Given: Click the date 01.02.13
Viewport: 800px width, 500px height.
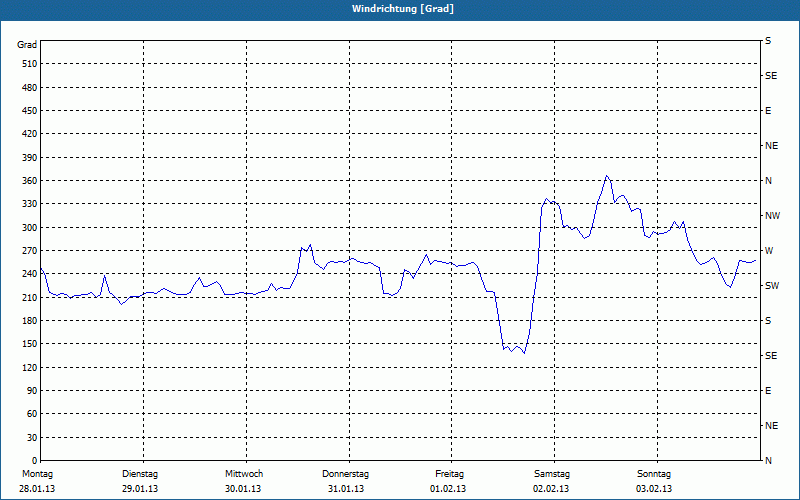Looking at the screenshot, I should [448, 489].
